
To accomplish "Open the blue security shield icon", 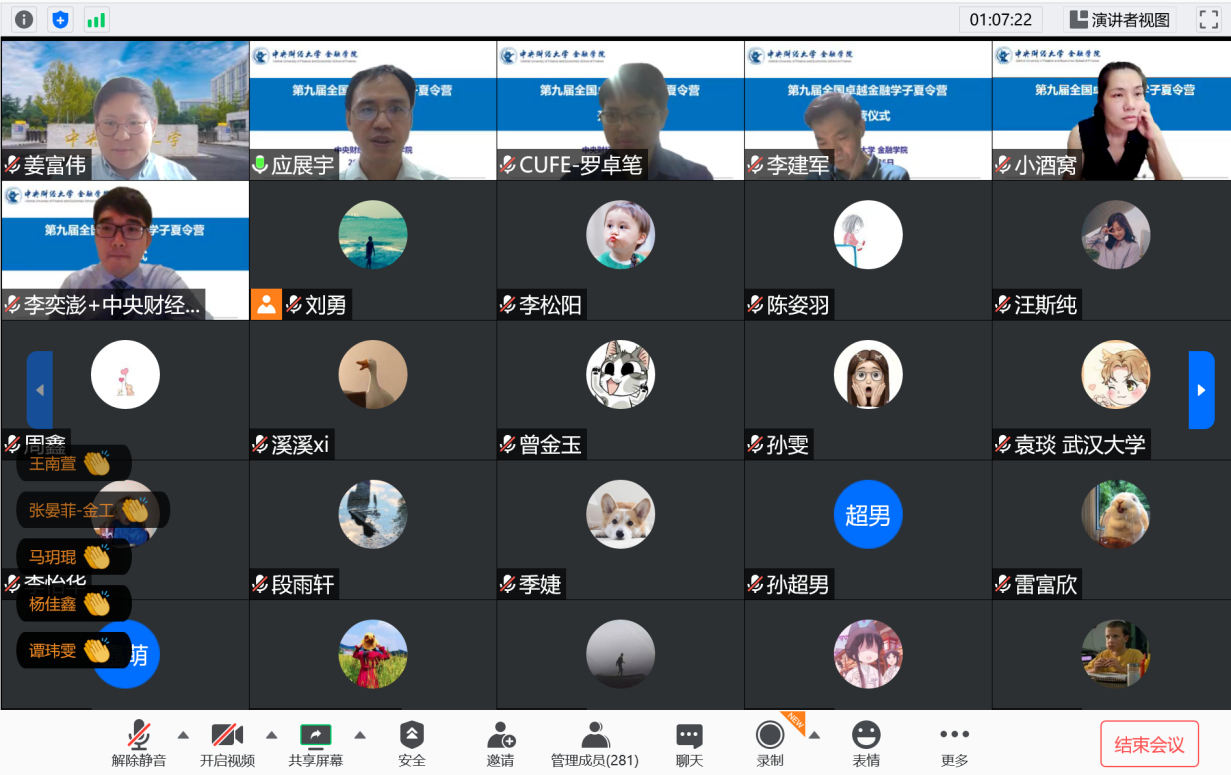I will point(60,19).
